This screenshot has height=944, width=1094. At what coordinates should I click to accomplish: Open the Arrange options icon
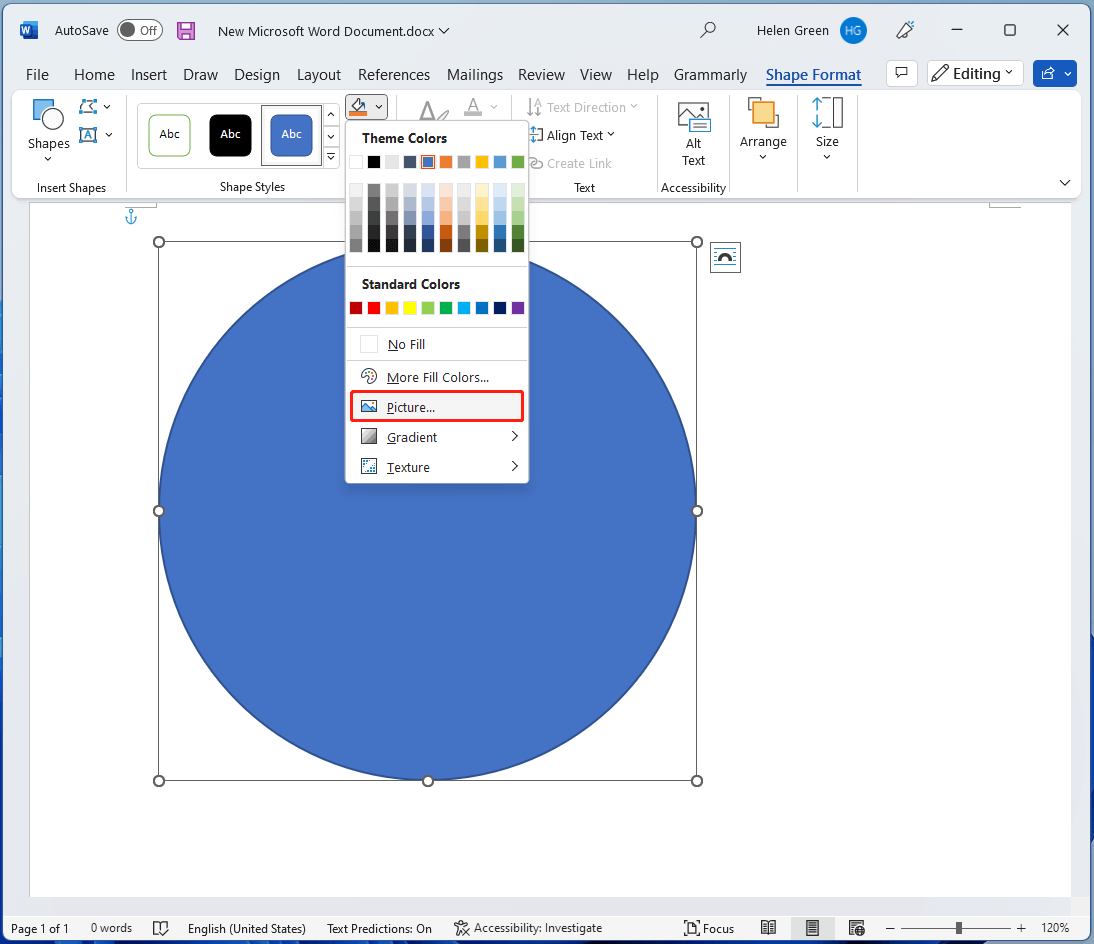(763, 128)
